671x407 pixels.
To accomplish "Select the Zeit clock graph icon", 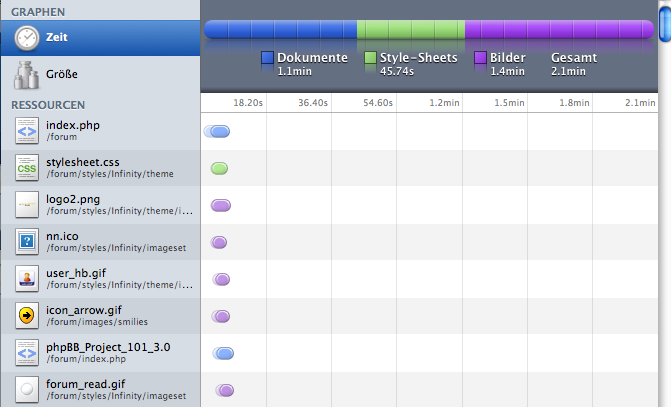I will pos(27,38).
